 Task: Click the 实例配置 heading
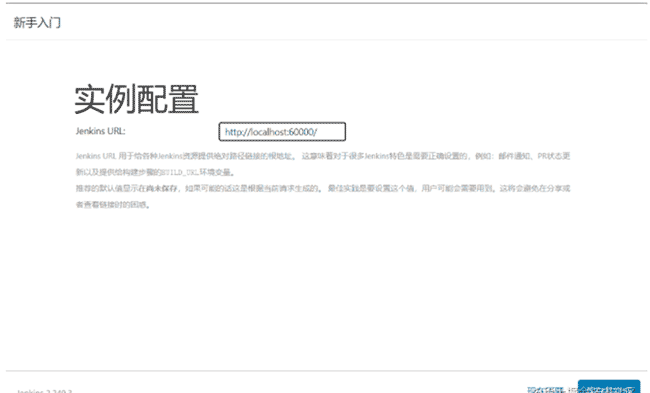[x=136, y=99]
